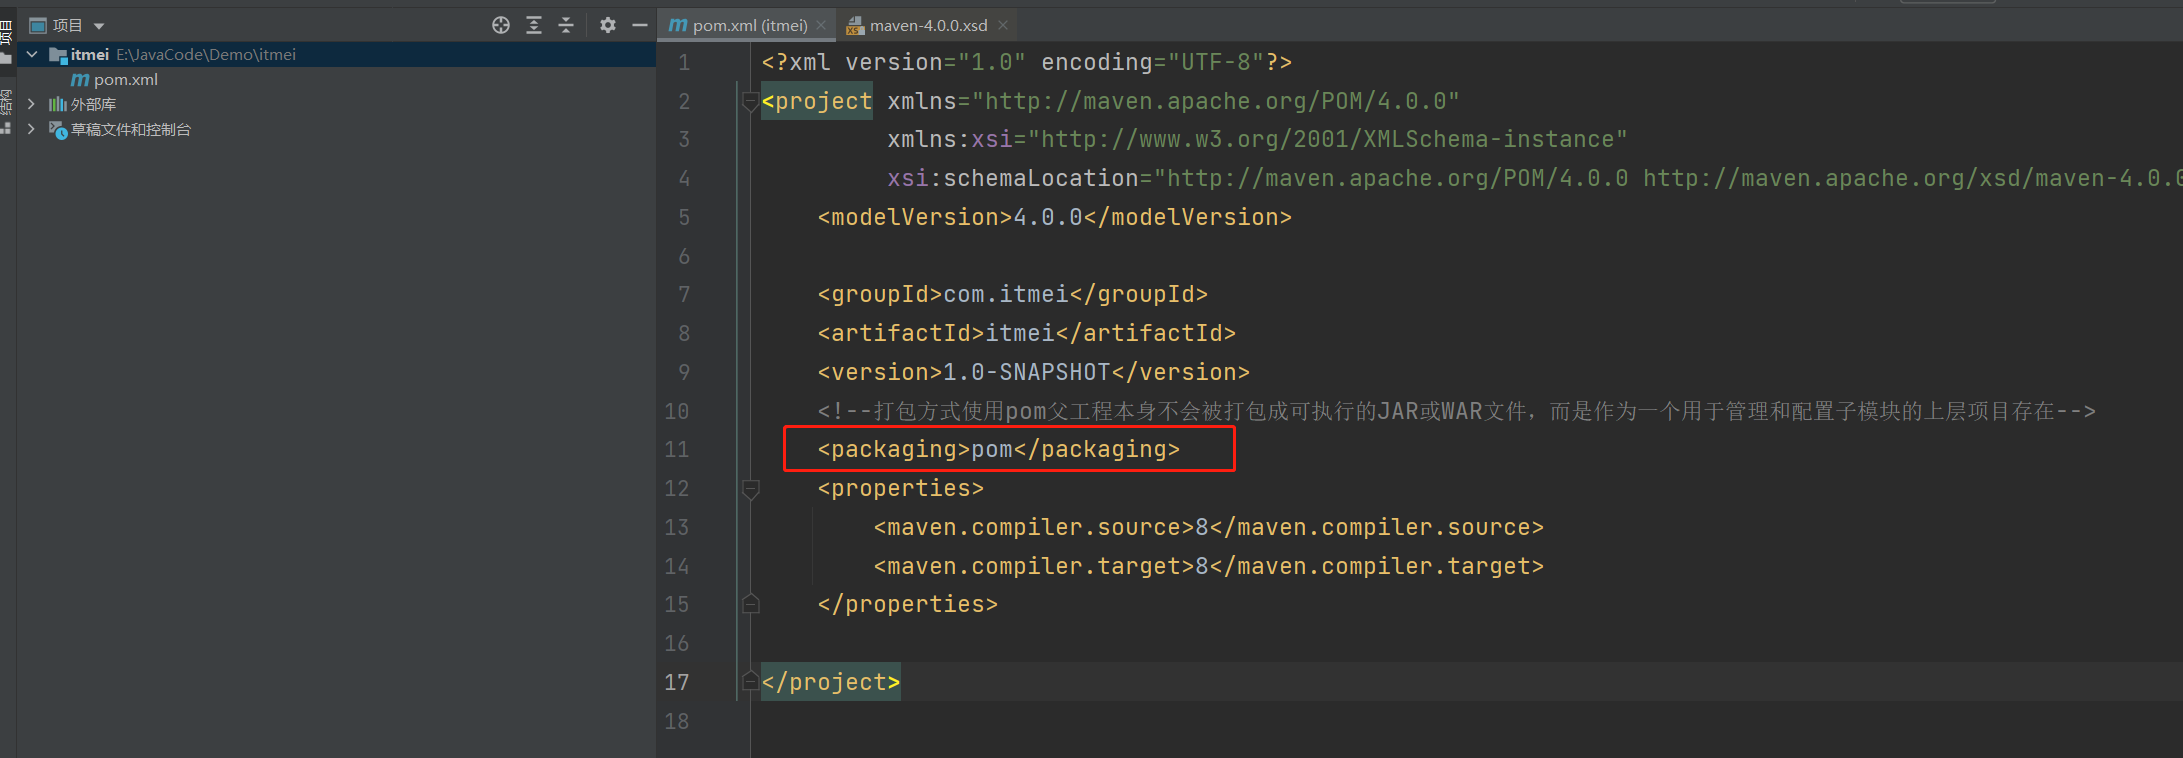Click the 项目 panel window icon

pos(38,26)
